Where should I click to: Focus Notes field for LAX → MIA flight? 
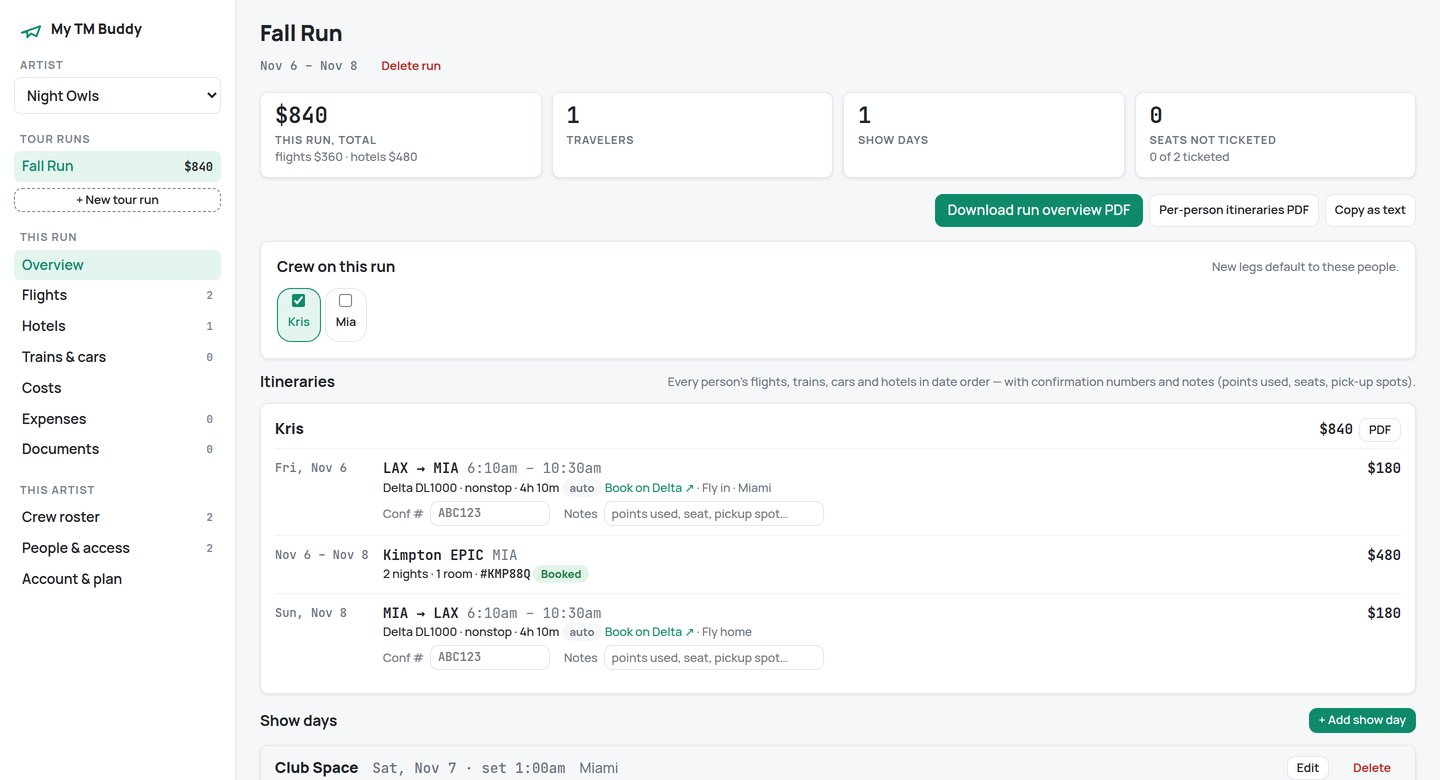click(714, 514)
